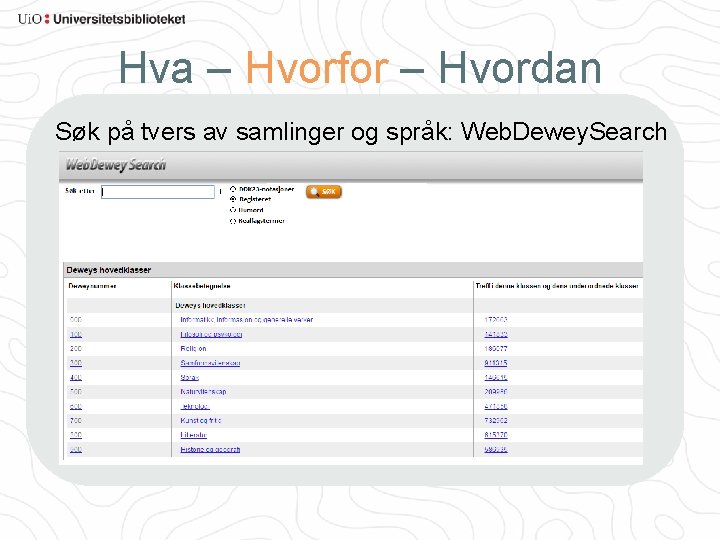Click Dewey number 200 cell
This screenshot has width=720, height=540.
point(76,349)
